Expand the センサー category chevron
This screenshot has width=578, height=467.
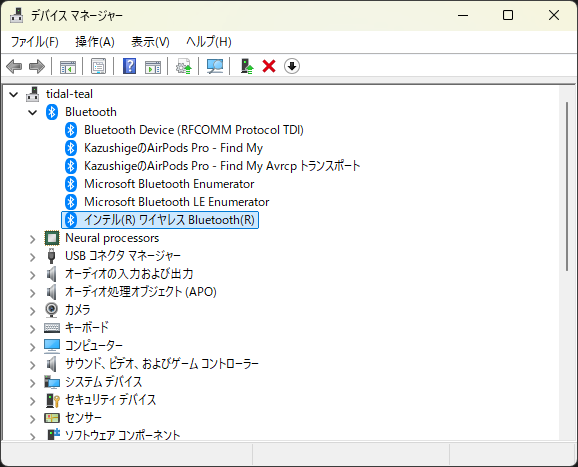[33, 419]
